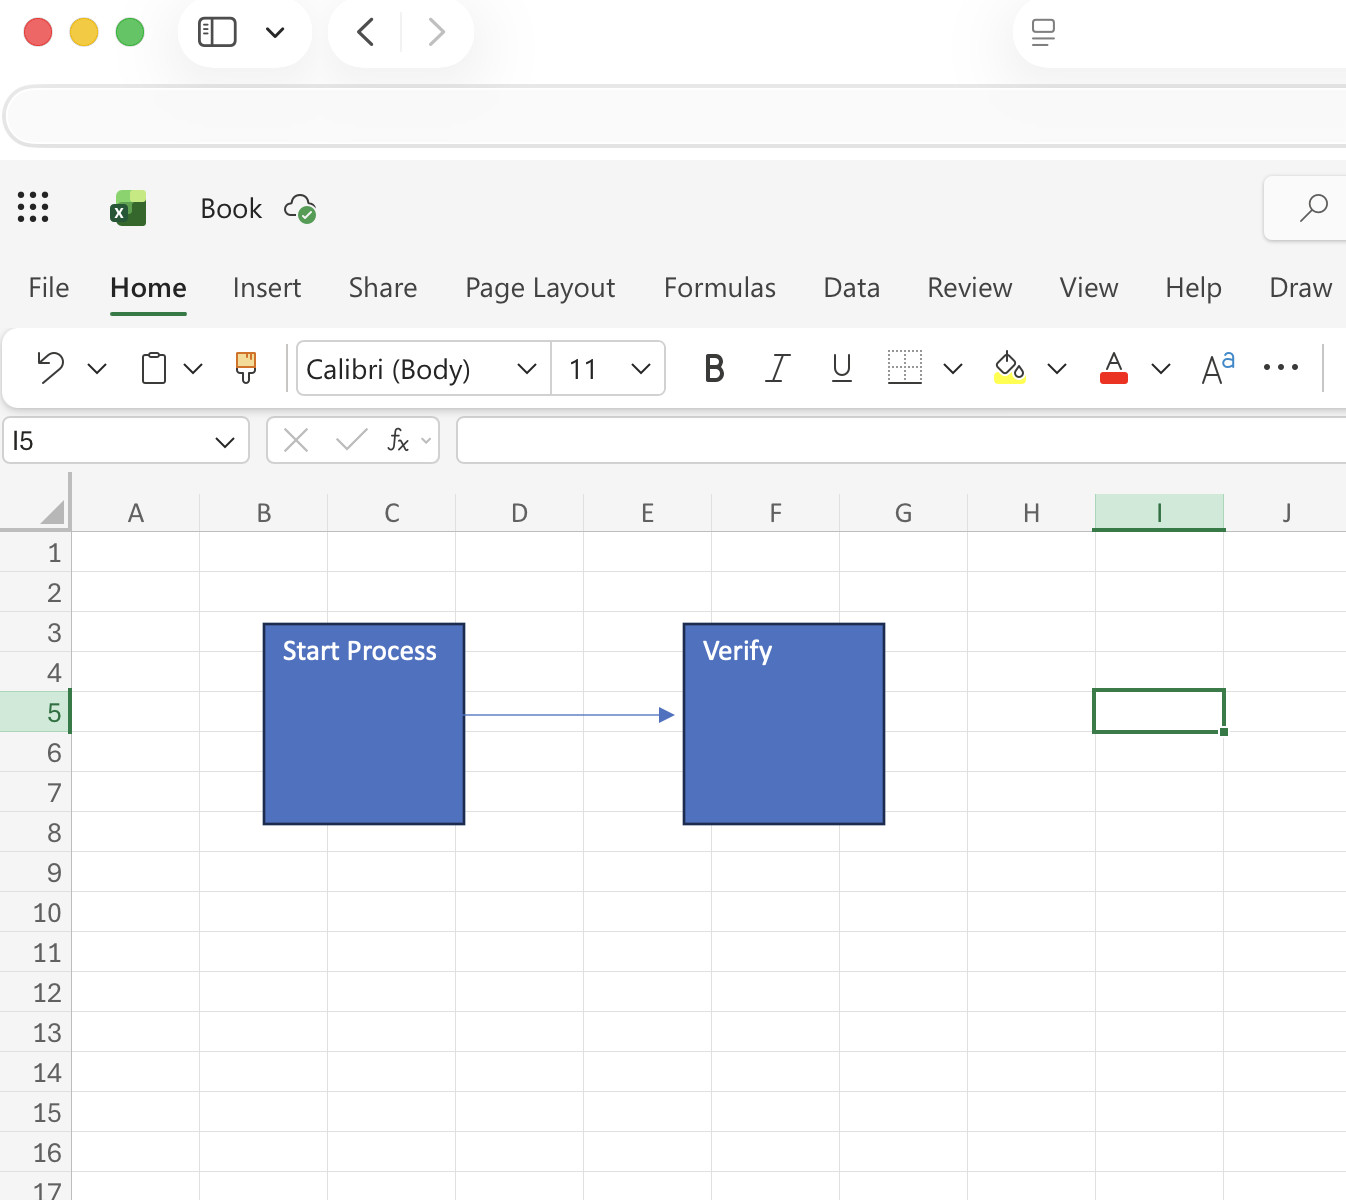Expand the Calibri font name dropdown
The height and width of the screenshot is (1200, 1346).
click(526, 369)
